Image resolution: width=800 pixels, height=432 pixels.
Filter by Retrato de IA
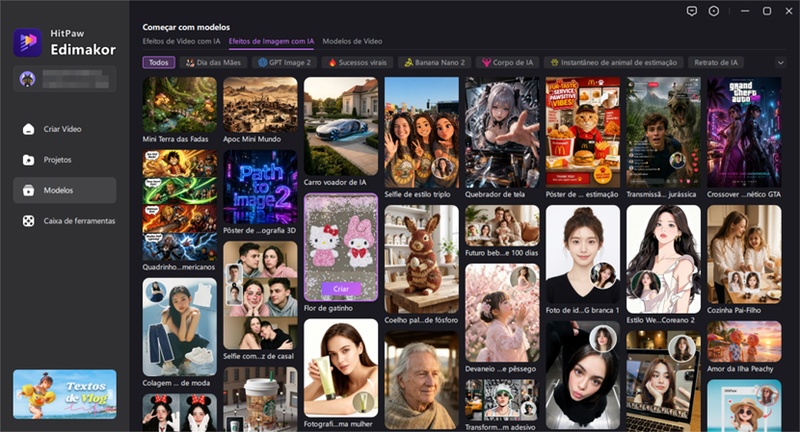[716, 63]
